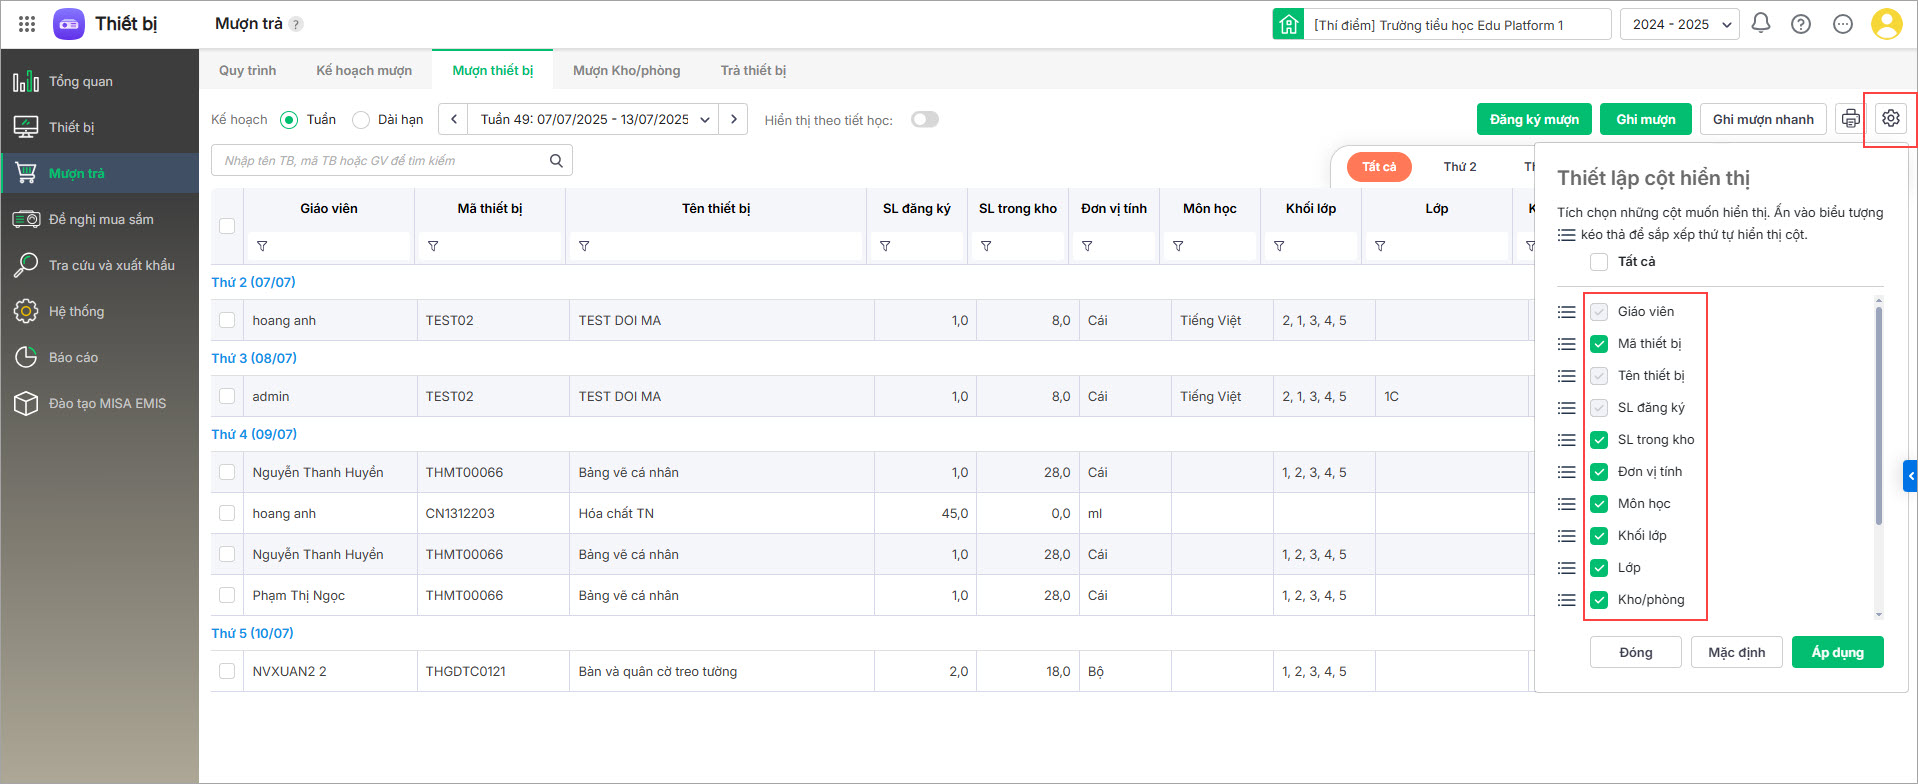Switch to the 'Trả thiết bị' tab
1918x784 pixels.
tap(753, 71)
